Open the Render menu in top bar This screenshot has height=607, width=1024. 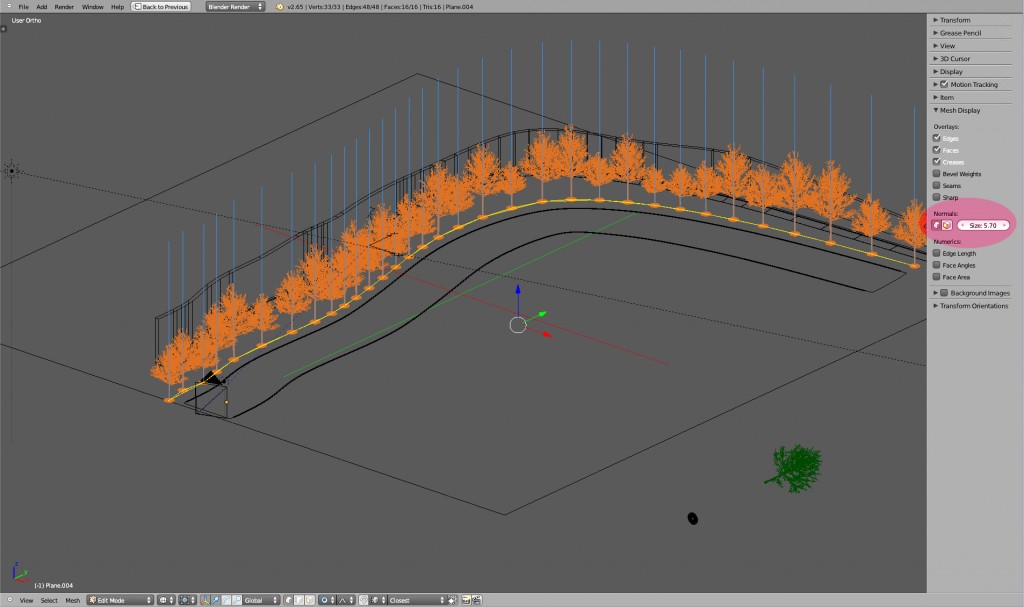pos(62,5)
